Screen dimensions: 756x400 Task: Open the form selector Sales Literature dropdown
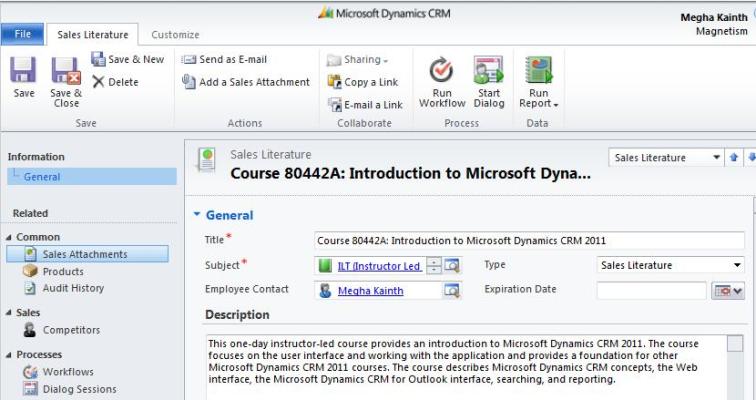tap(666, 158)
